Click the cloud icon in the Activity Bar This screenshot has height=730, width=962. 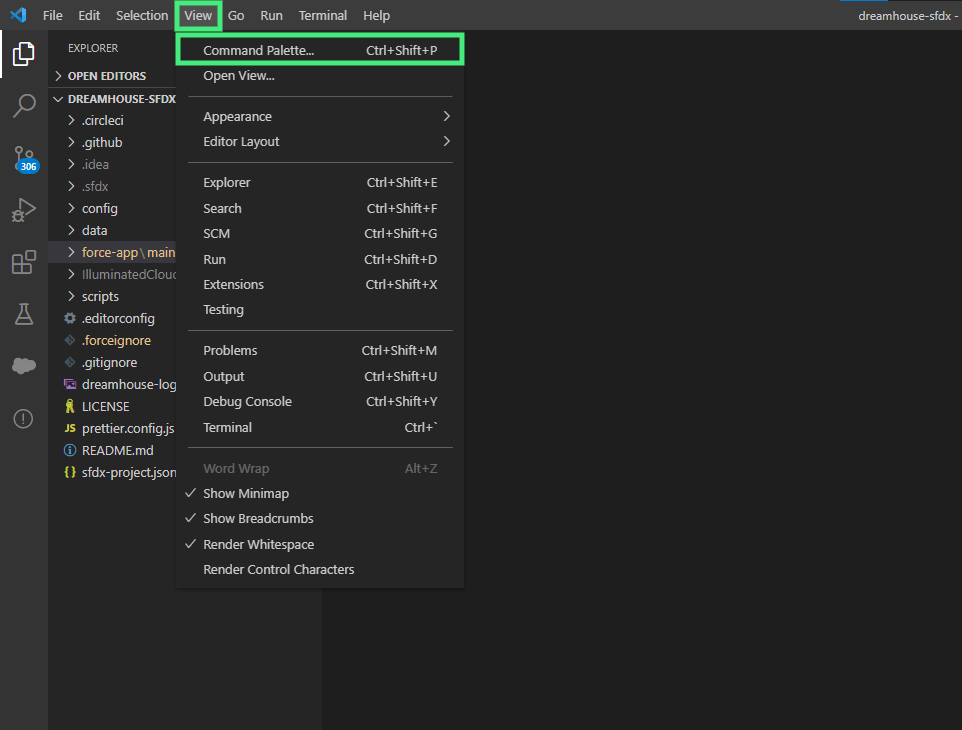[23, 366]
